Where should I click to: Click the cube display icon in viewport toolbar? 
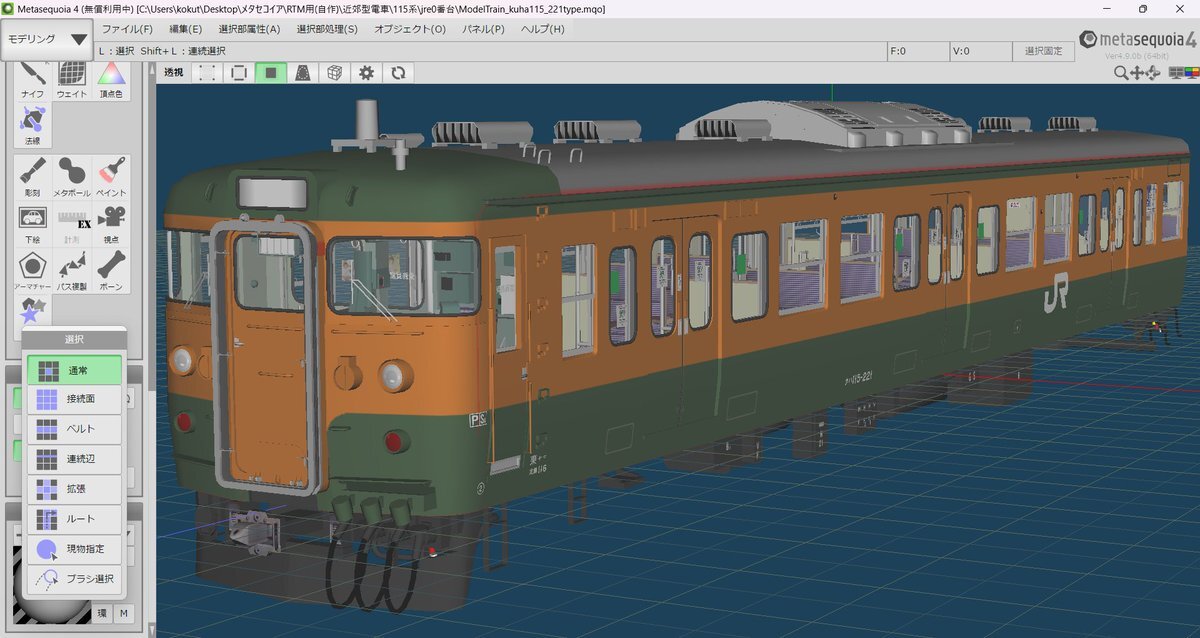(x=335, y=72)
